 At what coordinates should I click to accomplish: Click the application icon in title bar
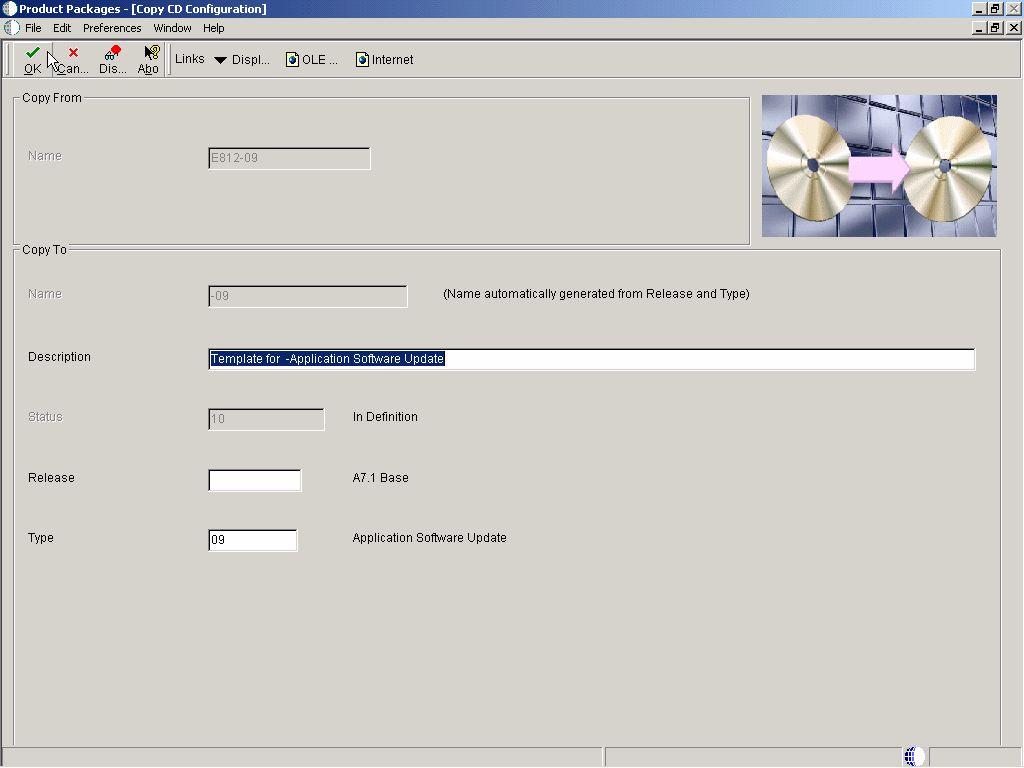10,9
